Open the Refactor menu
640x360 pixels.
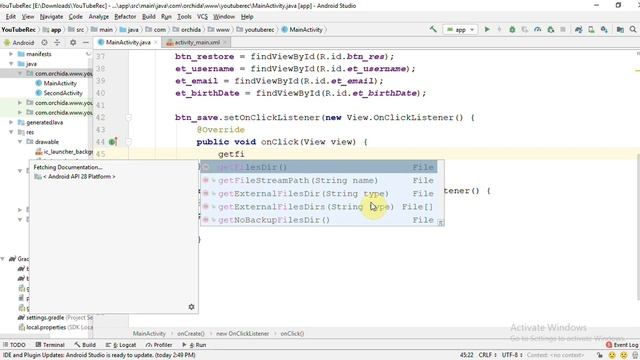point(125,17)
